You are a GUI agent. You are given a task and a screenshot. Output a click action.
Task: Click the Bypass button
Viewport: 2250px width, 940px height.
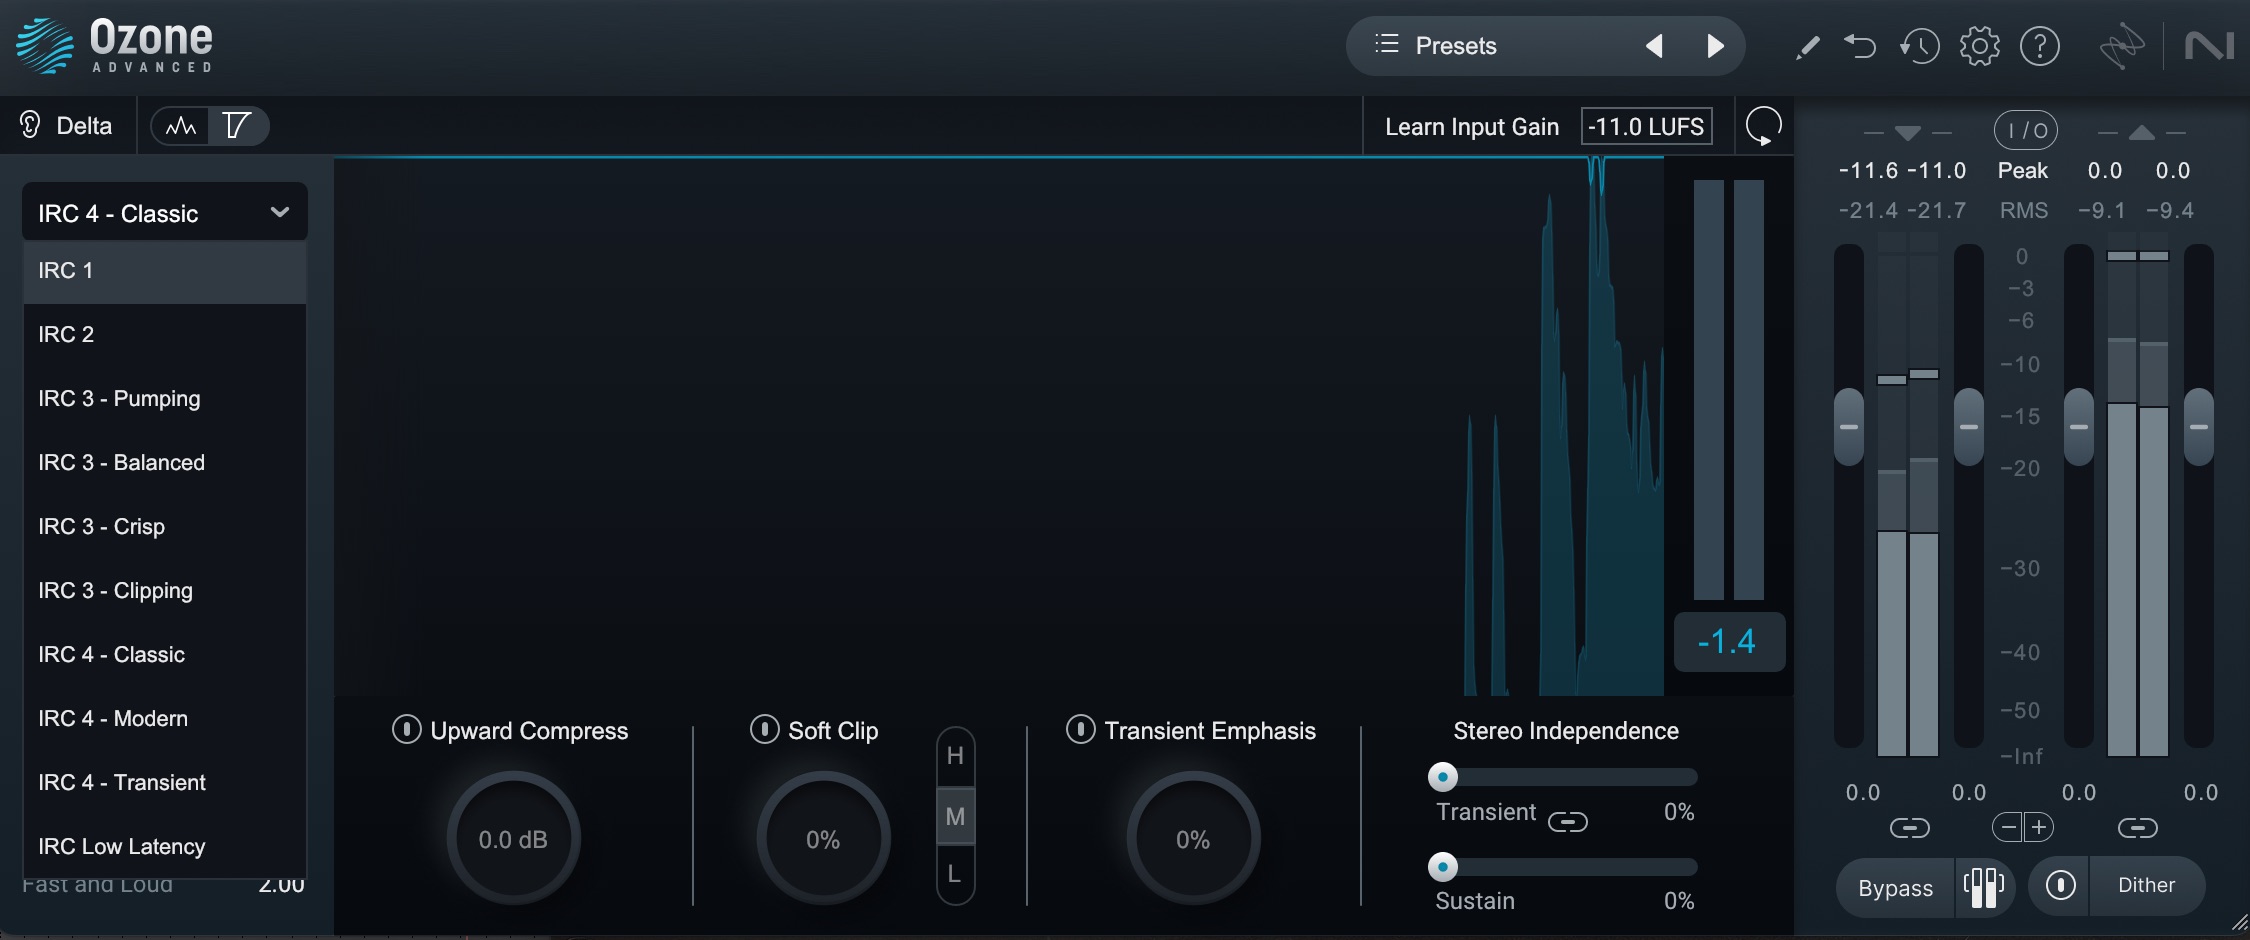pyautogui.click(x=1895, y=888)
